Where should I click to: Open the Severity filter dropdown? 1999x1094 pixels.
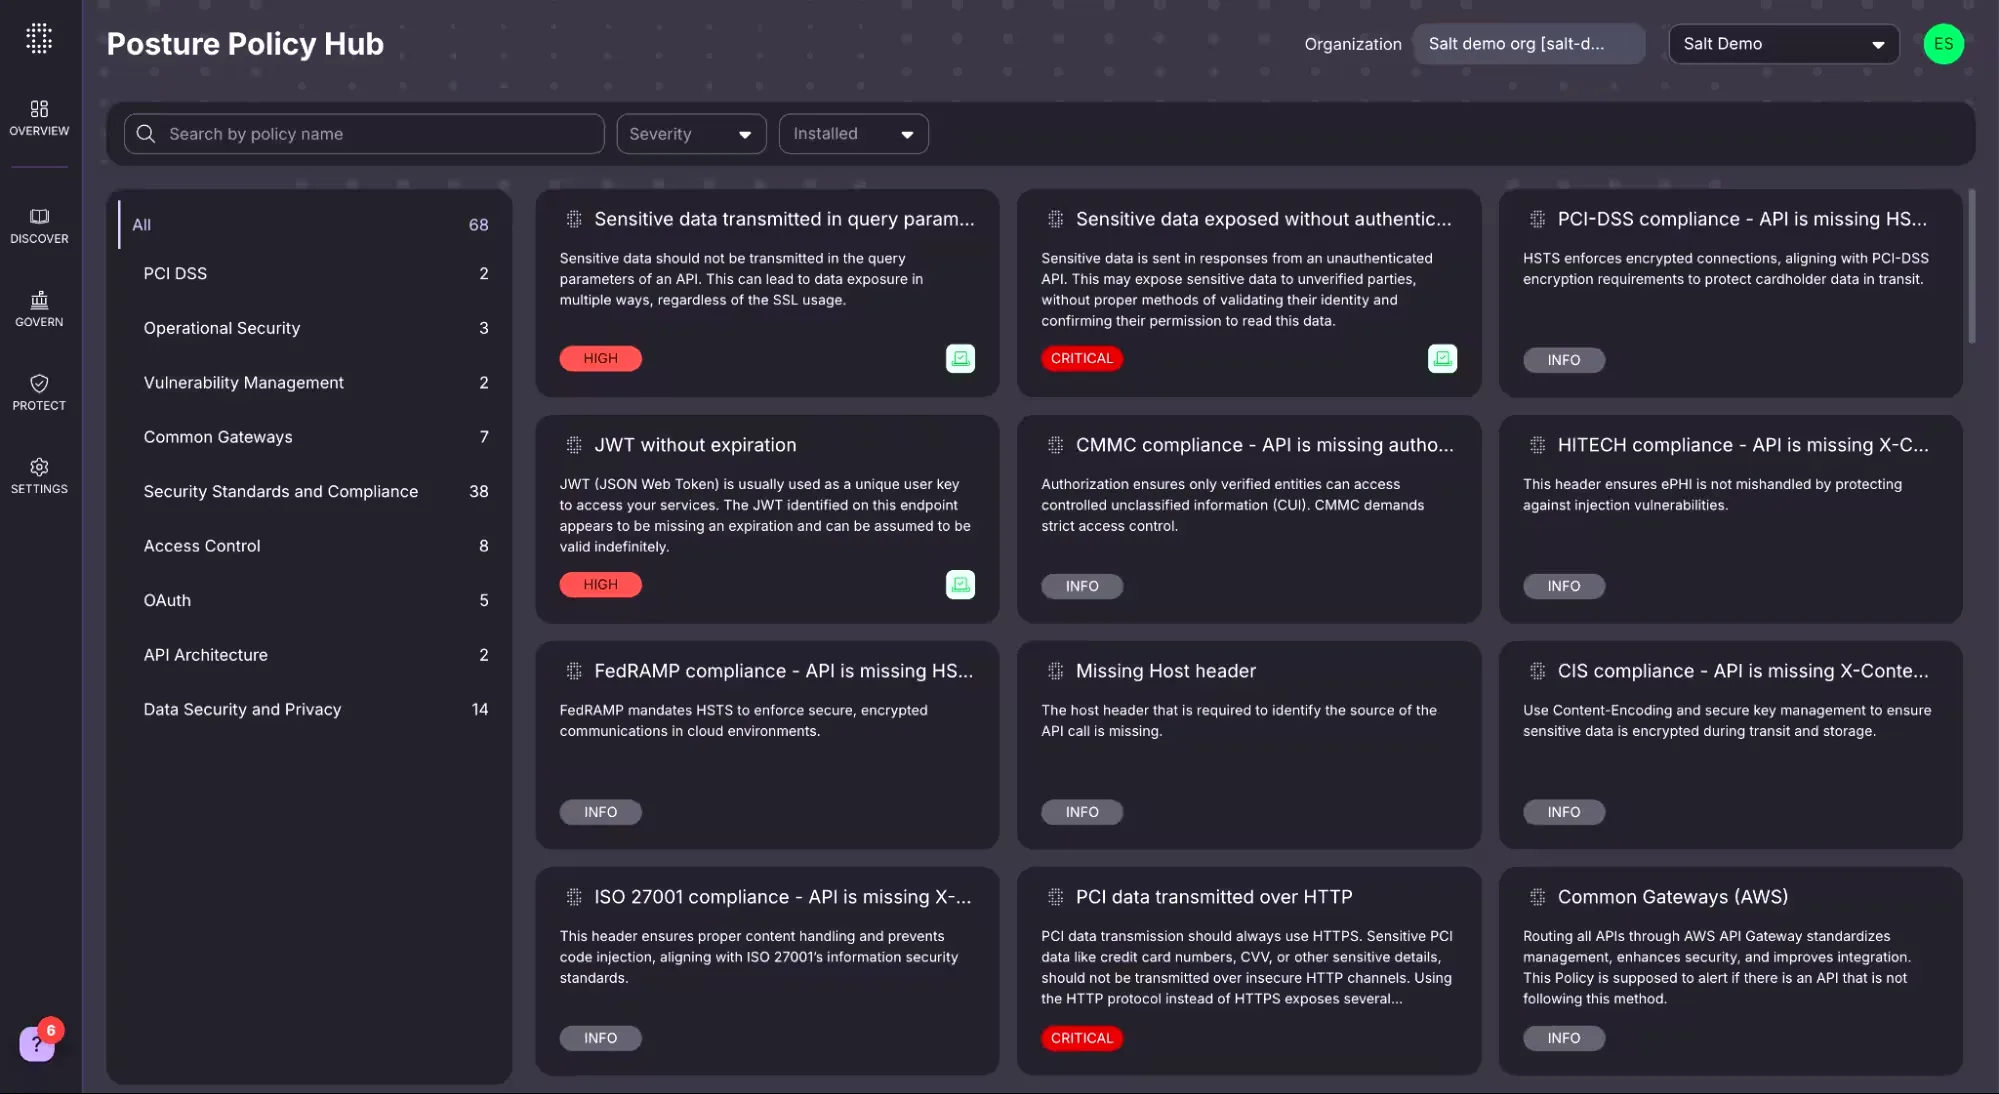click(x=690, y=133)
